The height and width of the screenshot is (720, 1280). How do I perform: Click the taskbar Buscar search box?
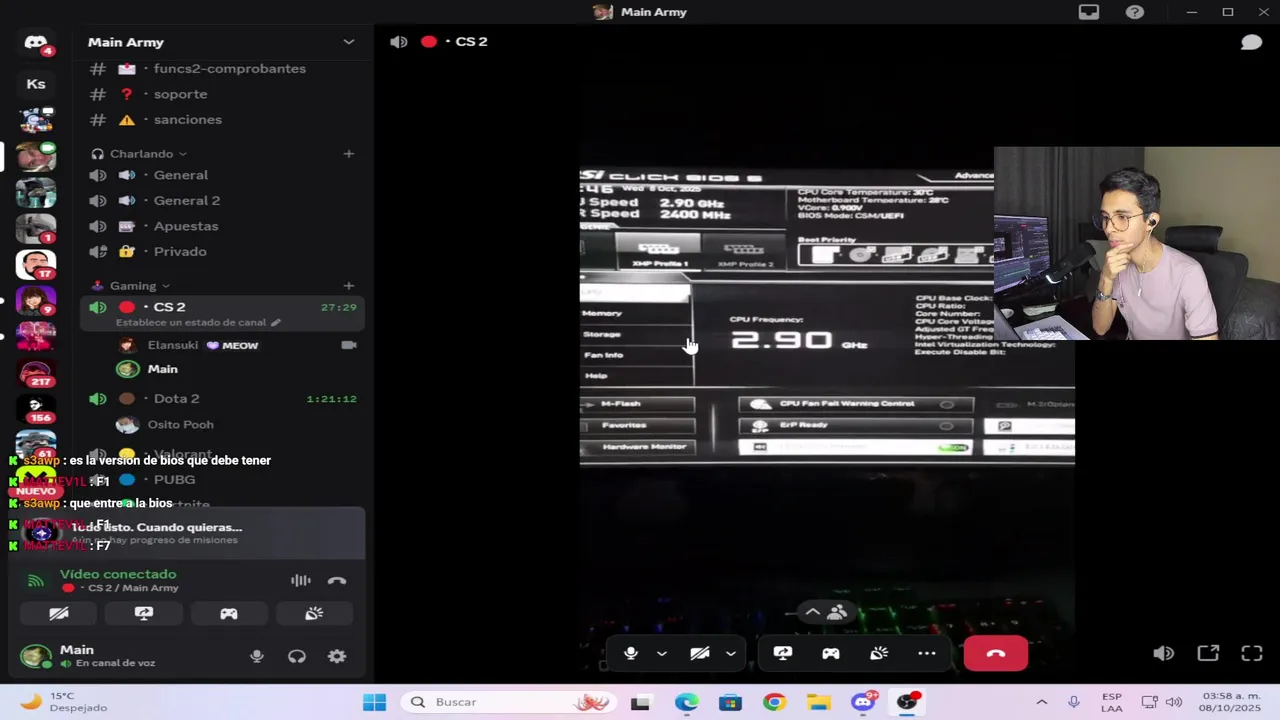(x=510, y=702)
